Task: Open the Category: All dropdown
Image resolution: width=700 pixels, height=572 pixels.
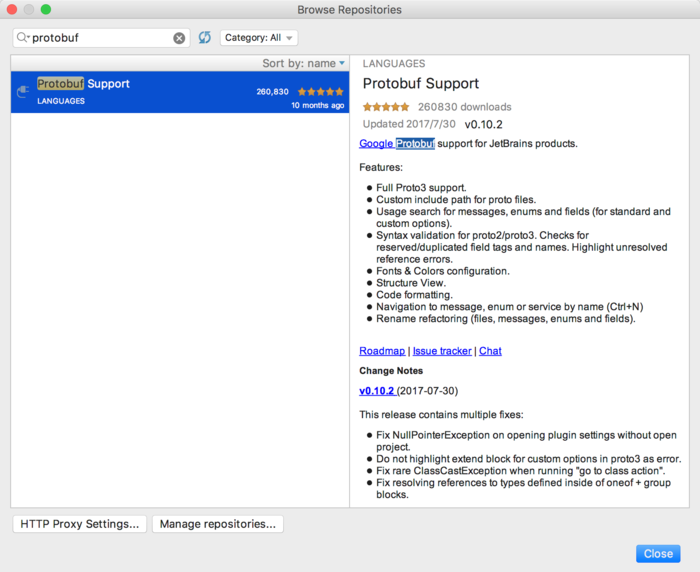Action: [x=259, y=38]
